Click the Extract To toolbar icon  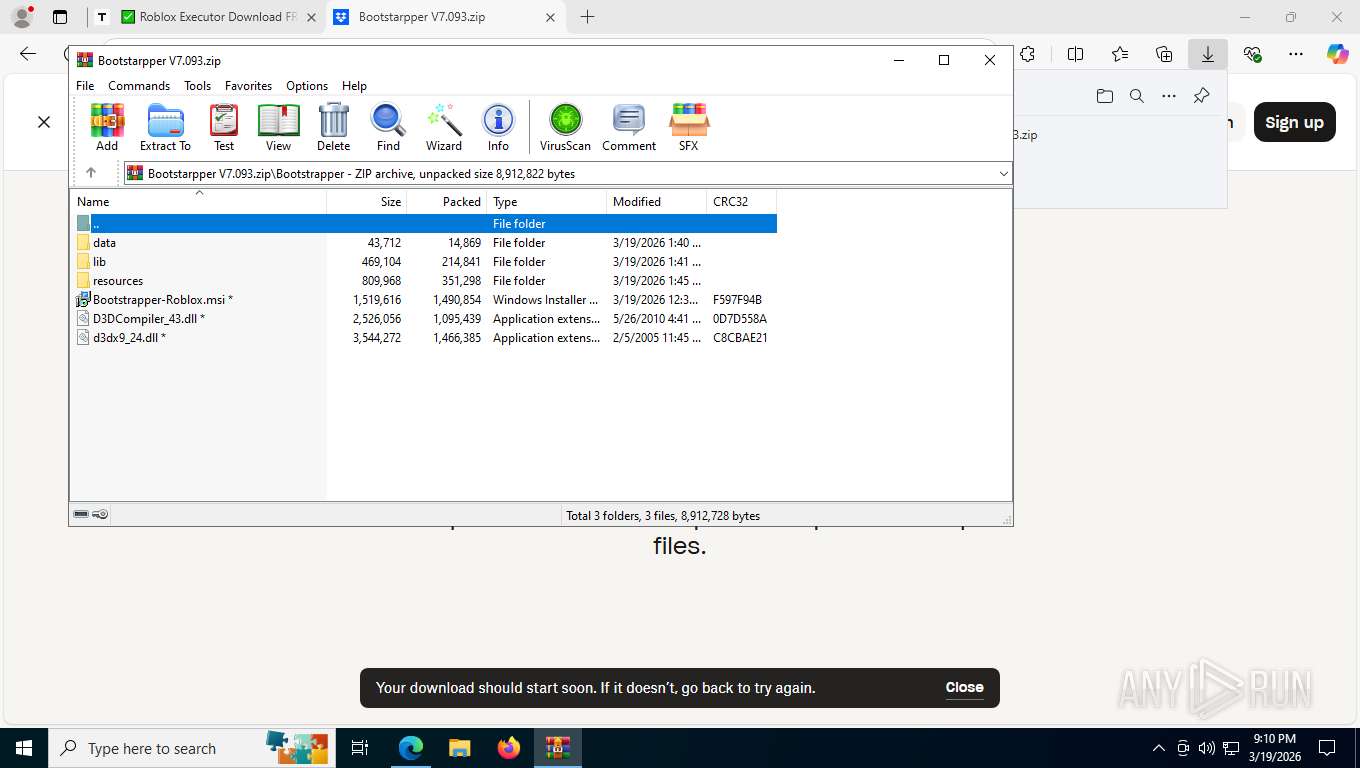pos(165,127)
